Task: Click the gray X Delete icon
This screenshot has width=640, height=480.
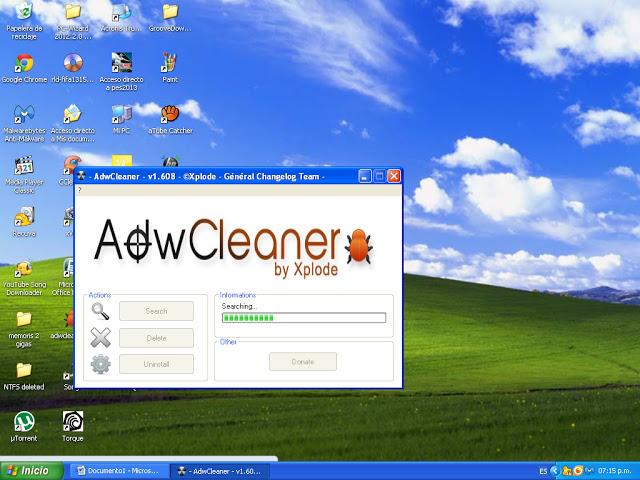Action: pos(100,338)
